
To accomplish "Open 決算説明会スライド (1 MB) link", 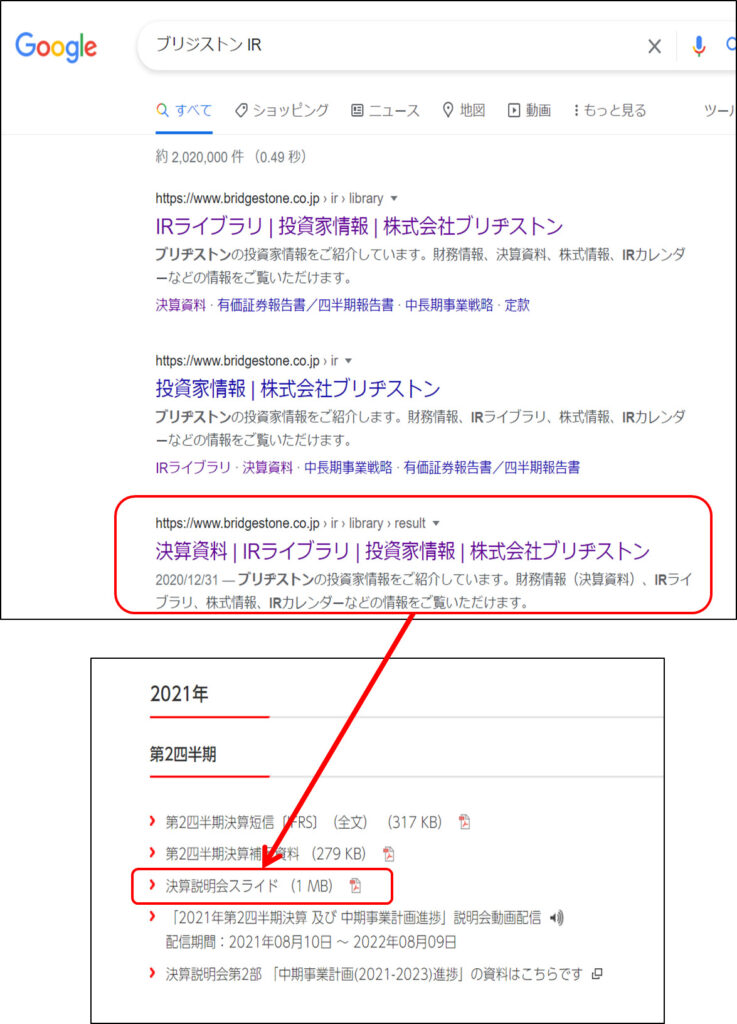I will coord(249,886).
